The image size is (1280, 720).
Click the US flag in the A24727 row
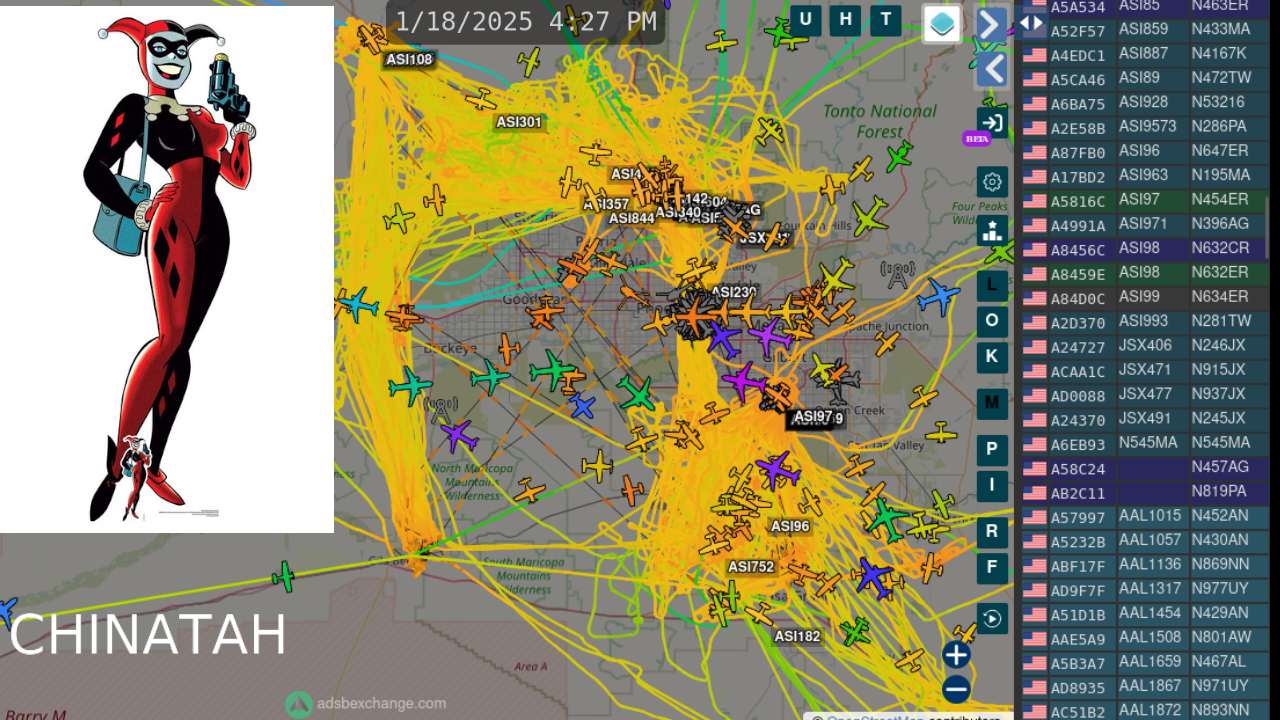pyautogui.click(x=1034, y=348)
